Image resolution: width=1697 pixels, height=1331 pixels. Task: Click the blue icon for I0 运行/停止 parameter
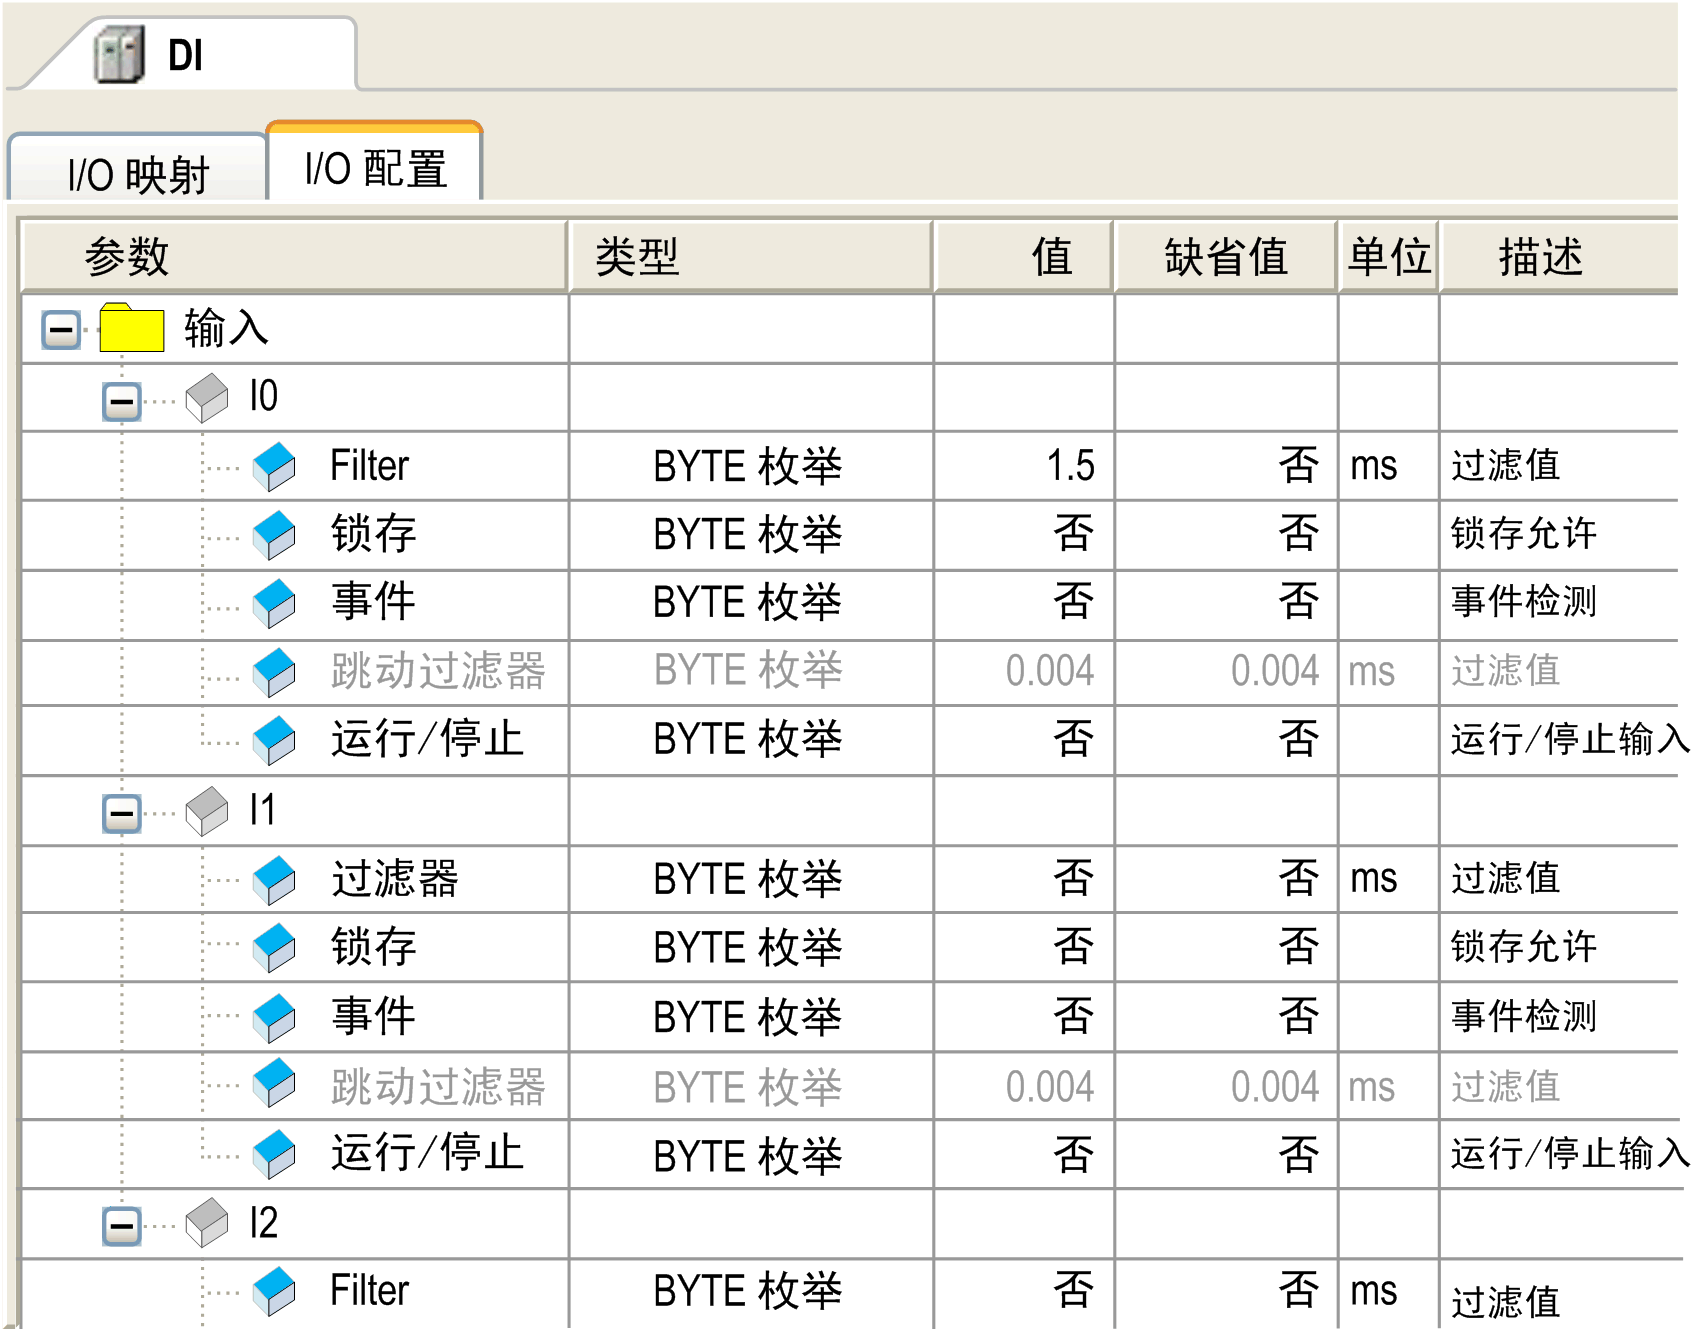(x=274, y=740)
